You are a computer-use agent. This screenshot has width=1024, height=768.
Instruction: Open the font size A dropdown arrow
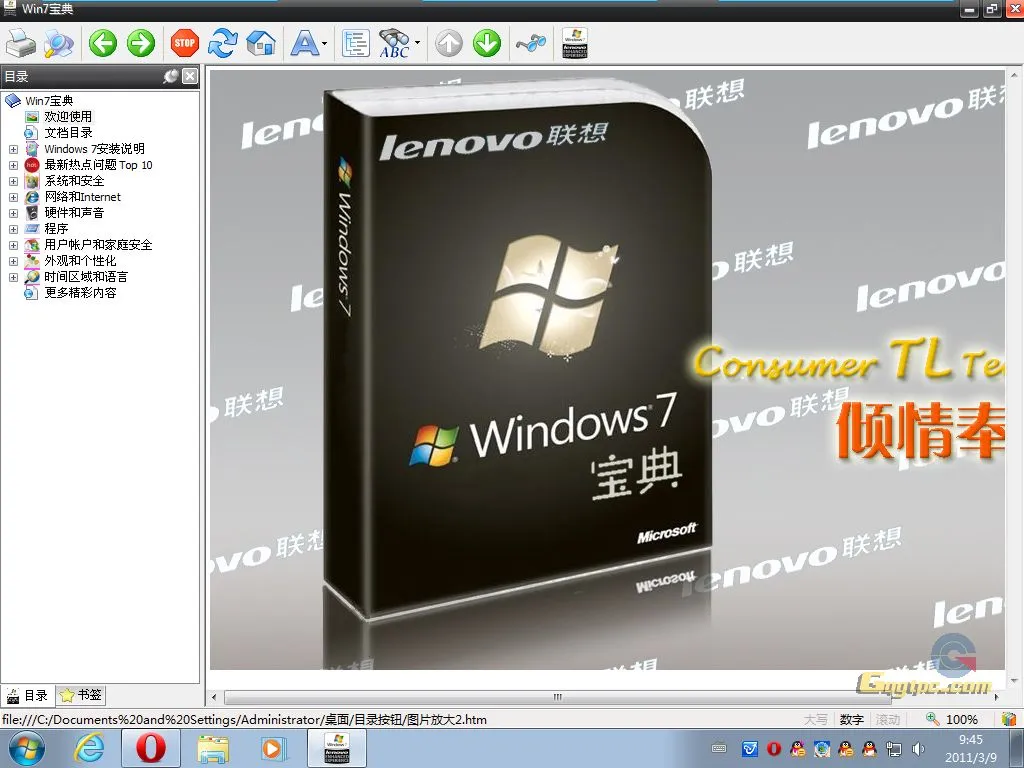(325, 44)
